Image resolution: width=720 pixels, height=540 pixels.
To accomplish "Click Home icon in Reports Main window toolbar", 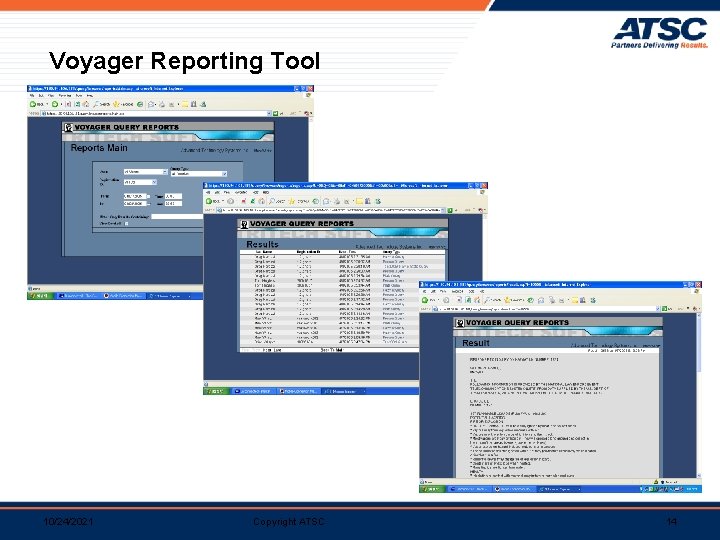I will [85, 104].
